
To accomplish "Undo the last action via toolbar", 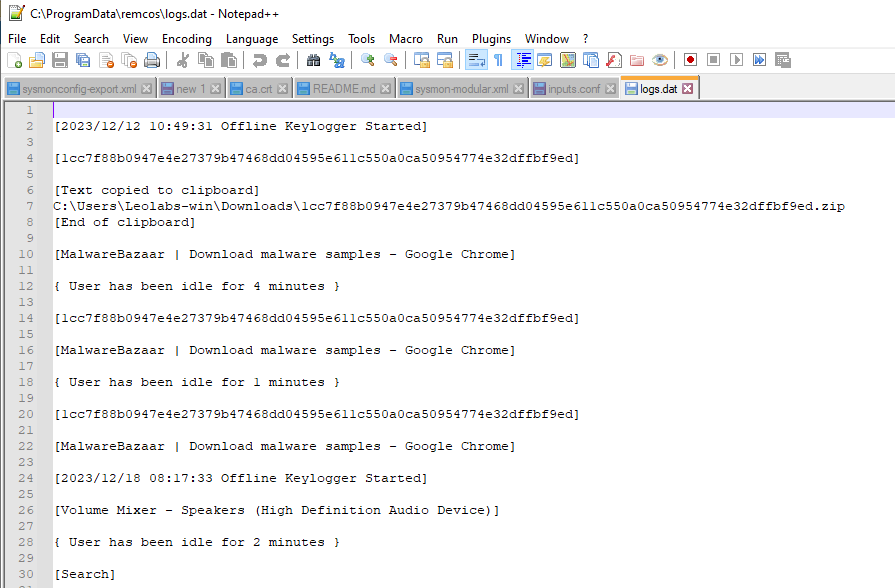I will (x=260, y=60).
